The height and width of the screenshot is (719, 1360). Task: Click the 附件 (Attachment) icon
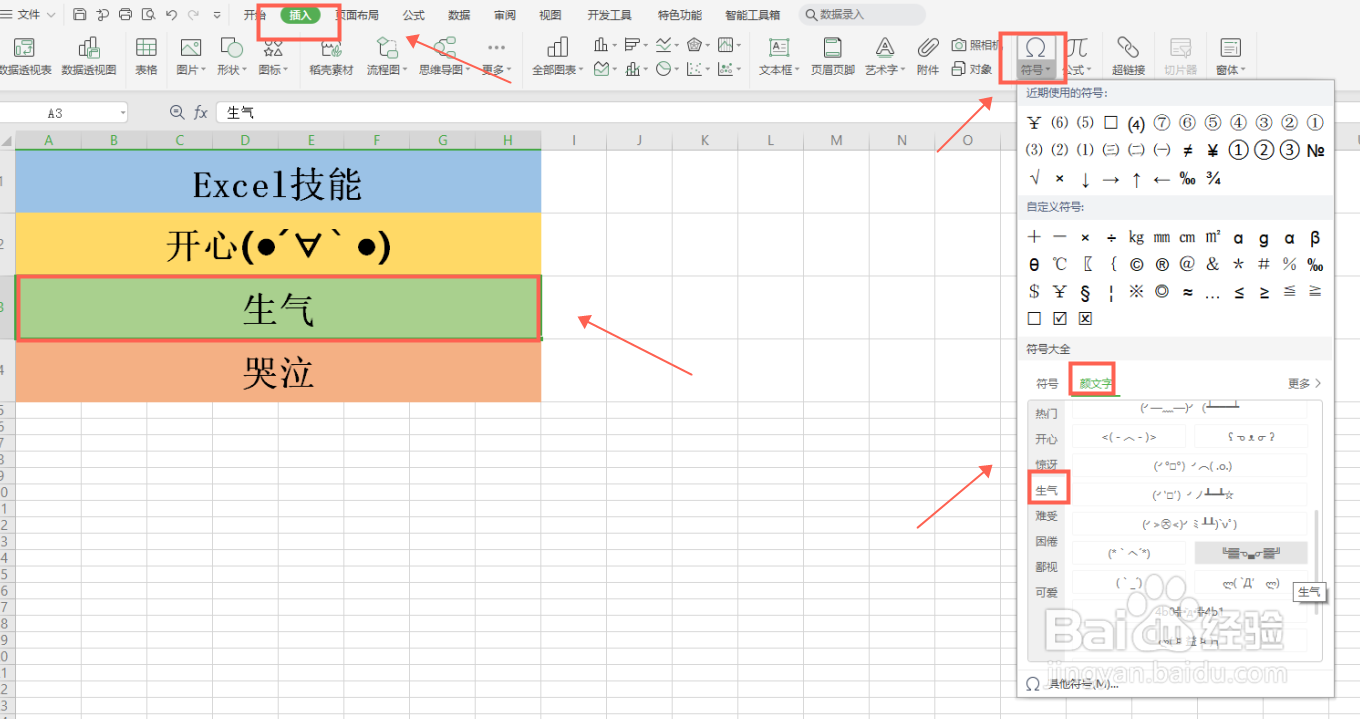point(927,55)
